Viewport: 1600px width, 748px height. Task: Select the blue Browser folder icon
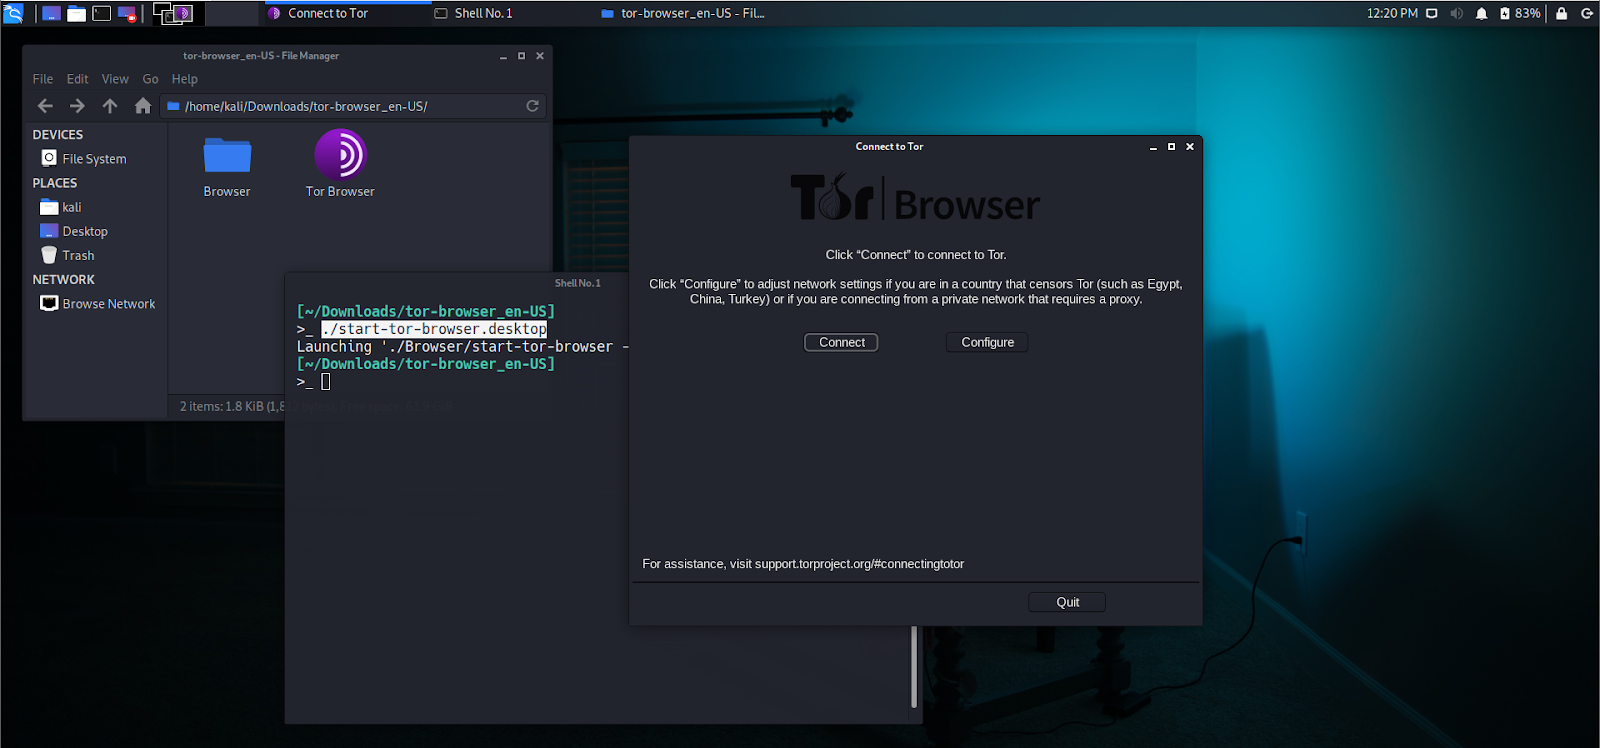(227, 167)
